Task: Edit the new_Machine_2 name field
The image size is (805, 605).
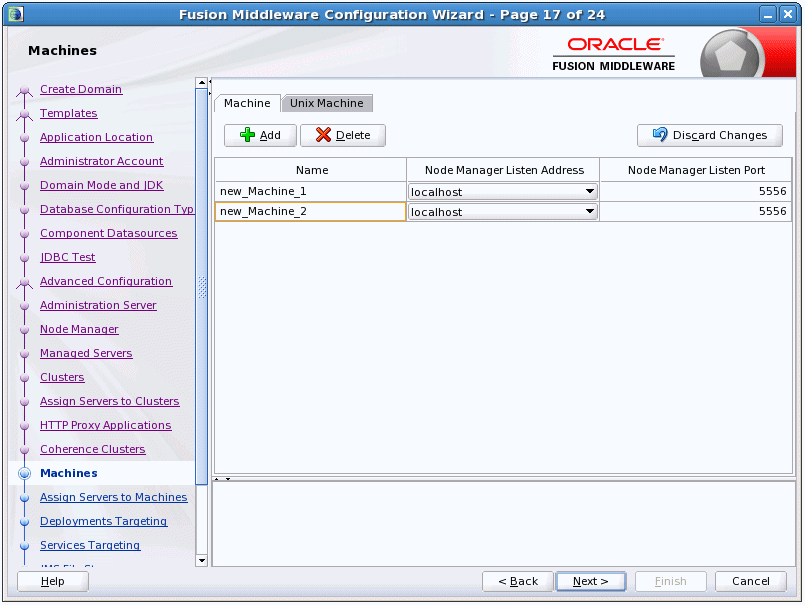Action: [311, 211]
